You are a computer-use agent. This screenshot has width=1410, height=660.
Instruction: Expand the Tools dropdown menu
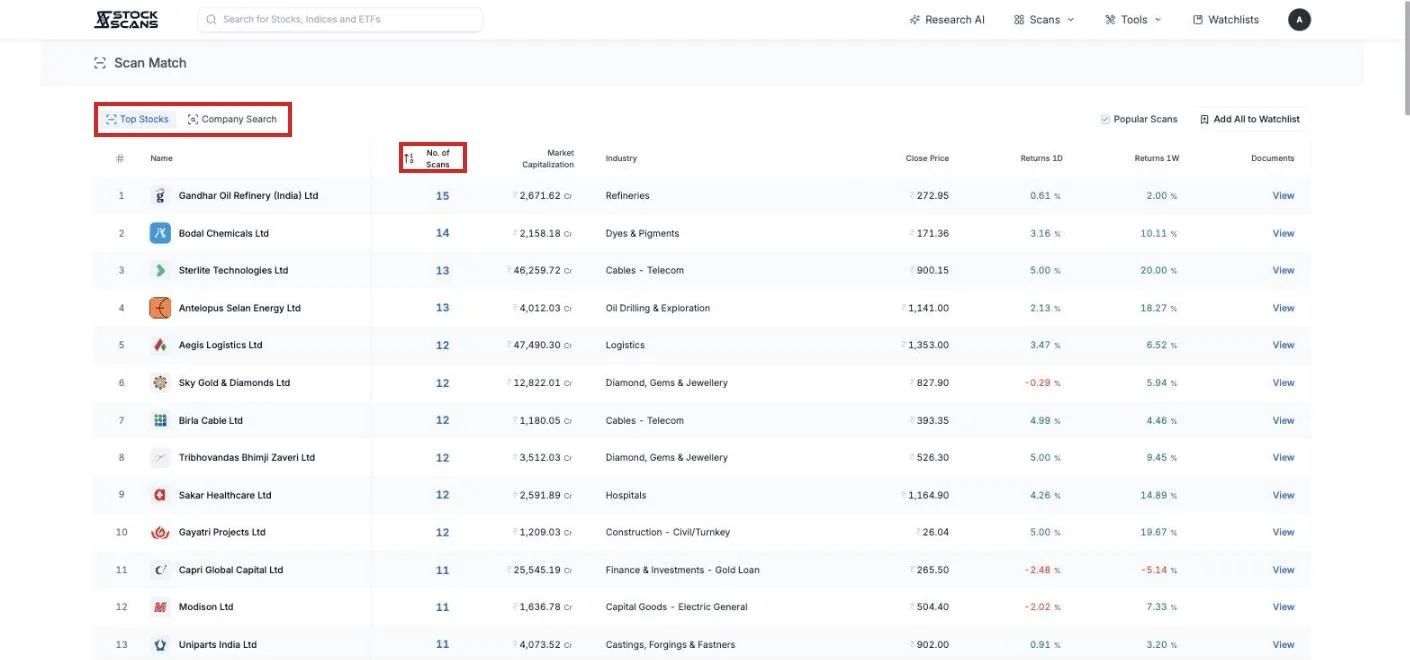(1133, 19)
